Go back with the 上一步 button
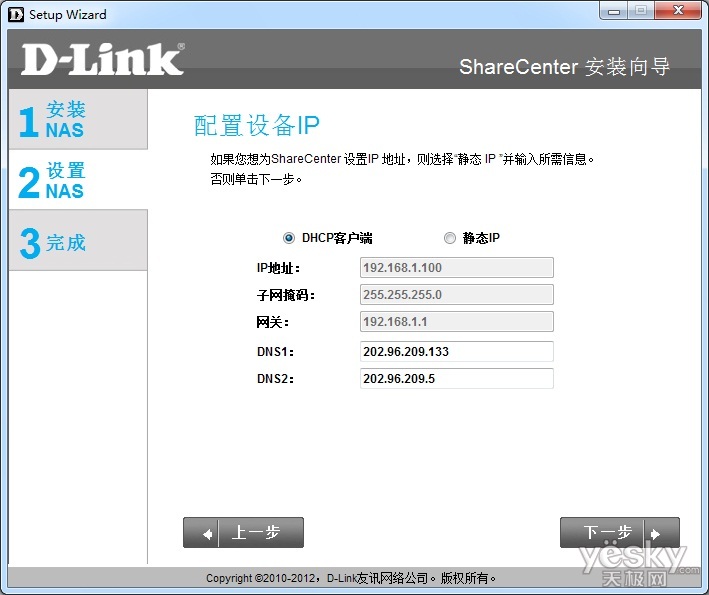The image size is (709, 595). click(x=243, y=533)
